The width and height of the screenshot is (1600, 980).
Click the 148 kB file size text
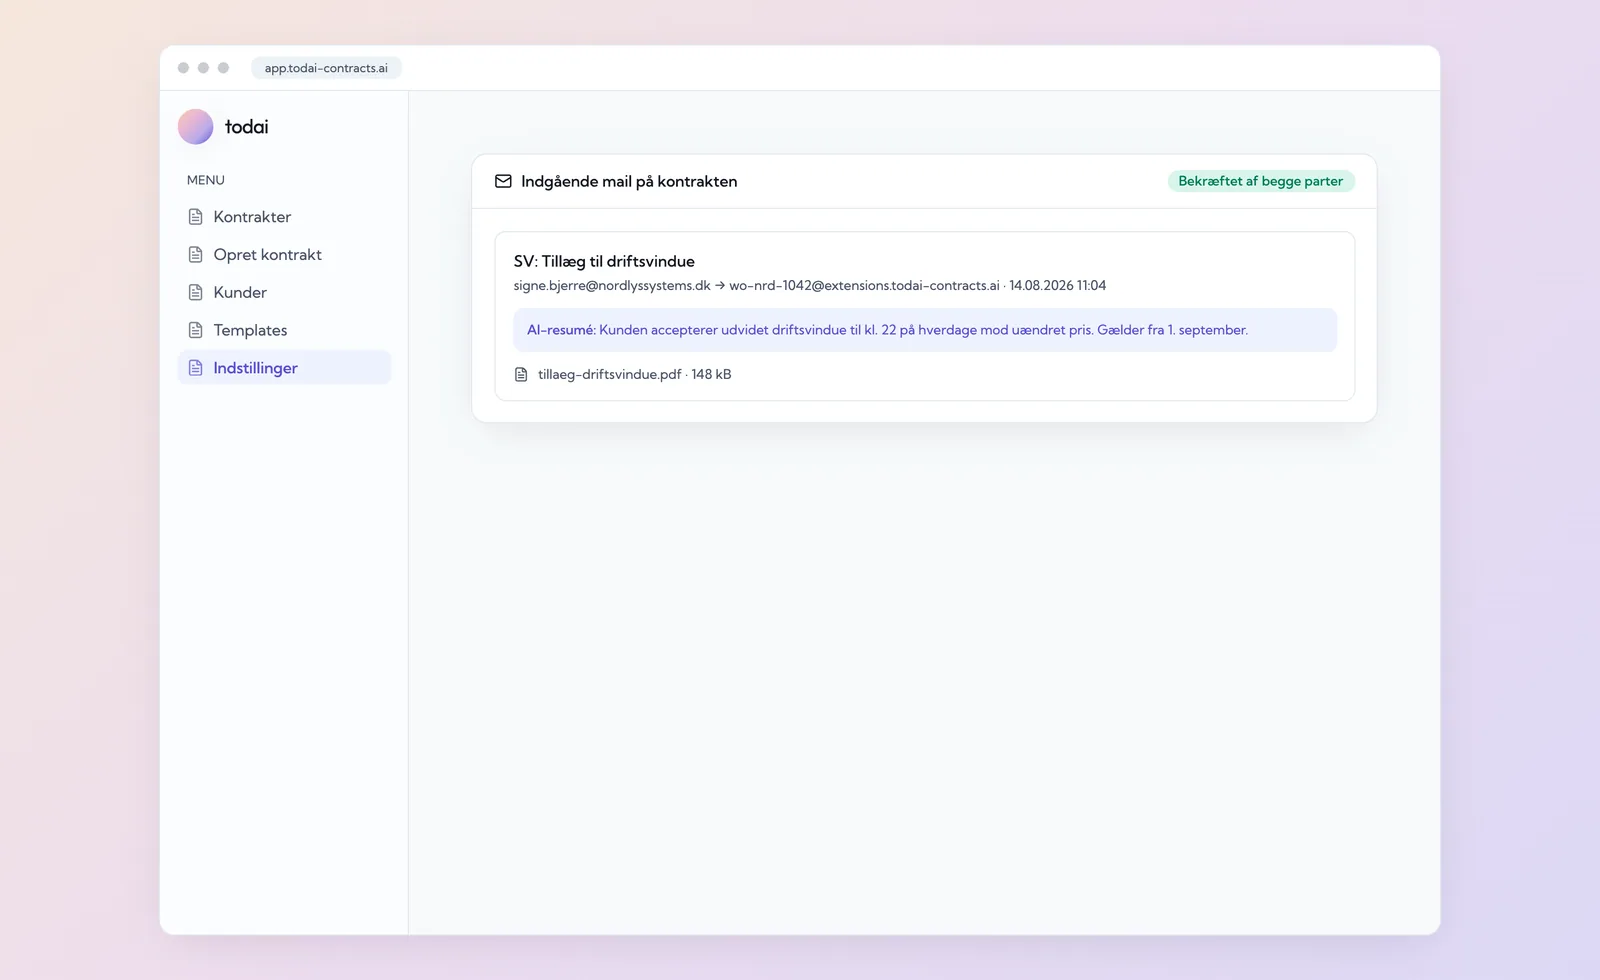click(711, 374)
